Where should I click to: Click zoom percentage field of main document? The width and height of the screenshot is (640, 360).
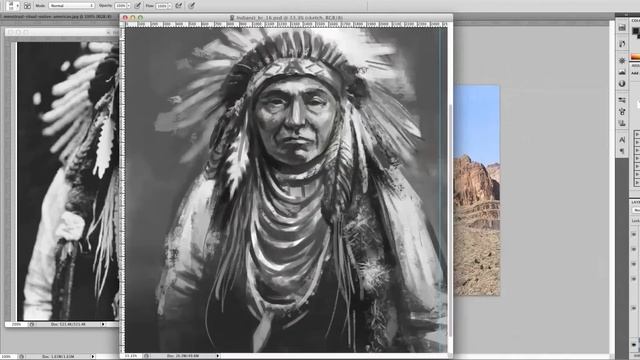coord(131,356)
